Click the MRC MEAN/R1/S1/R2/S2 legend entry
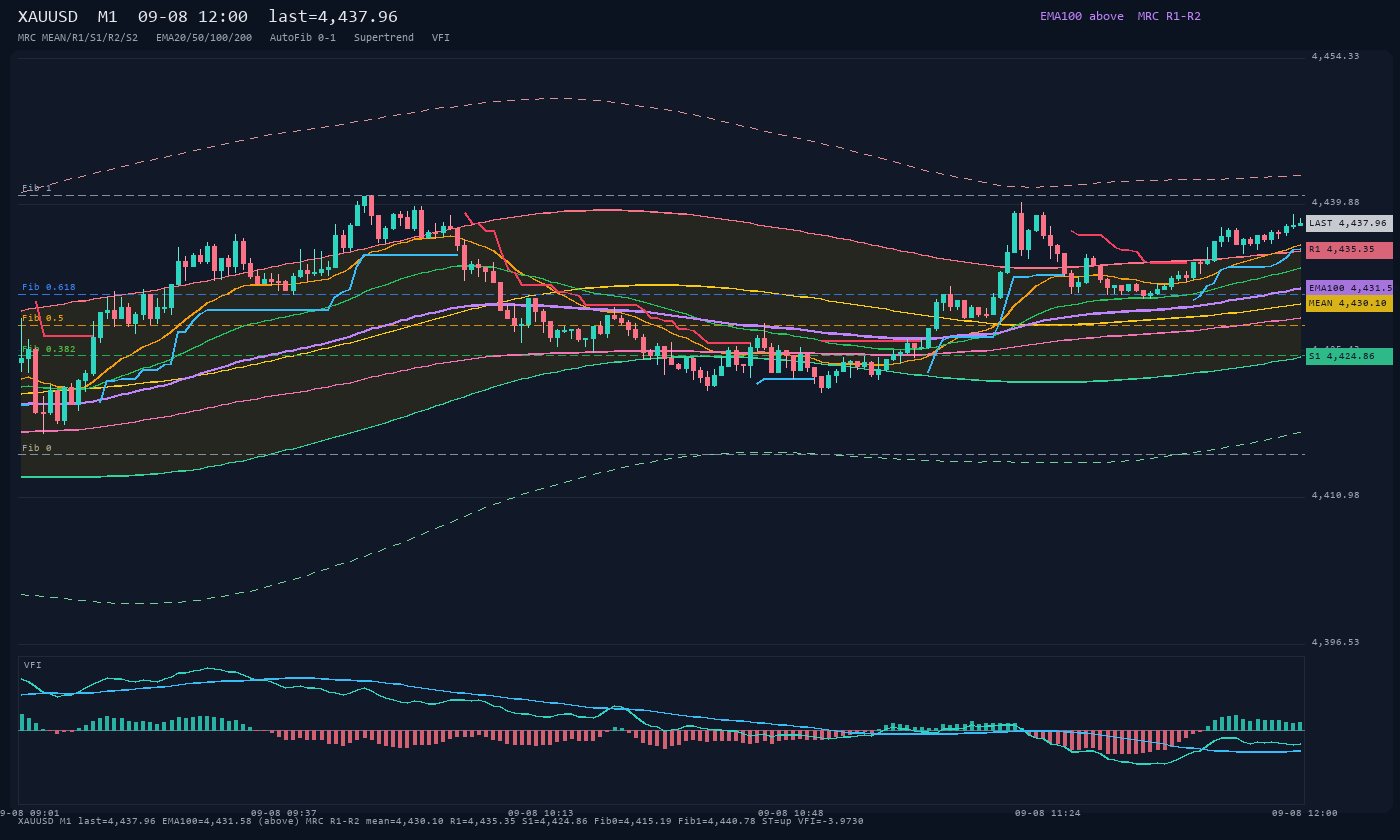Screen dimensions: 1400x840 click(x=78, y=37)
